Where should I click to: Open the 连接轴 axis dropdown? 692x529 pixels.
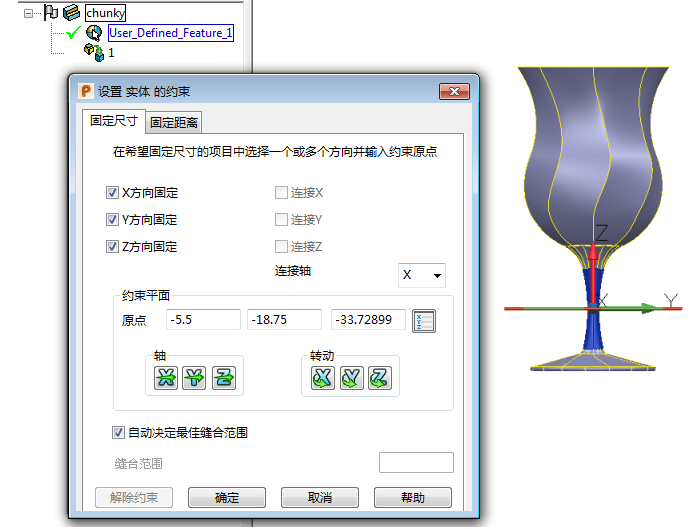pos(422,275)
